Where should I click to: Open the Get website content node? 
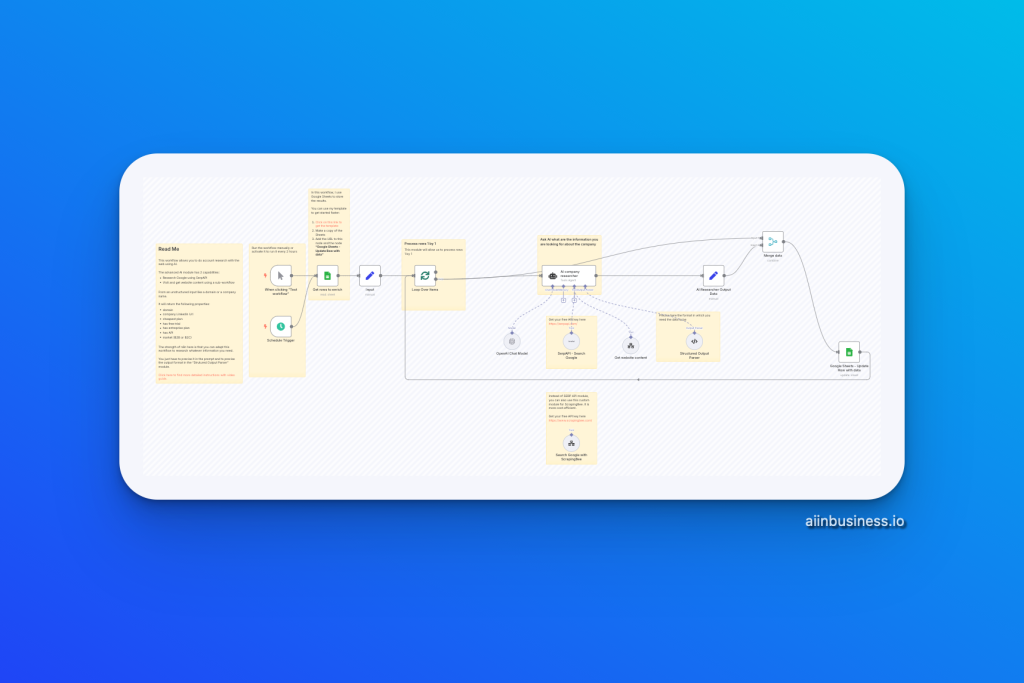(x=631, y=343)
